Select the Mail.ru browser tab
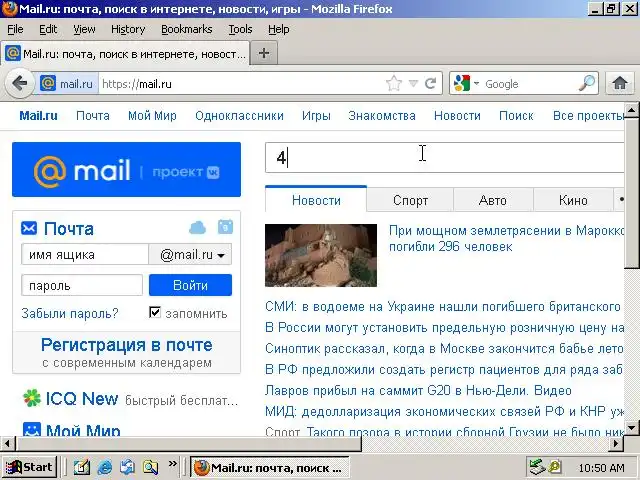 125,53
